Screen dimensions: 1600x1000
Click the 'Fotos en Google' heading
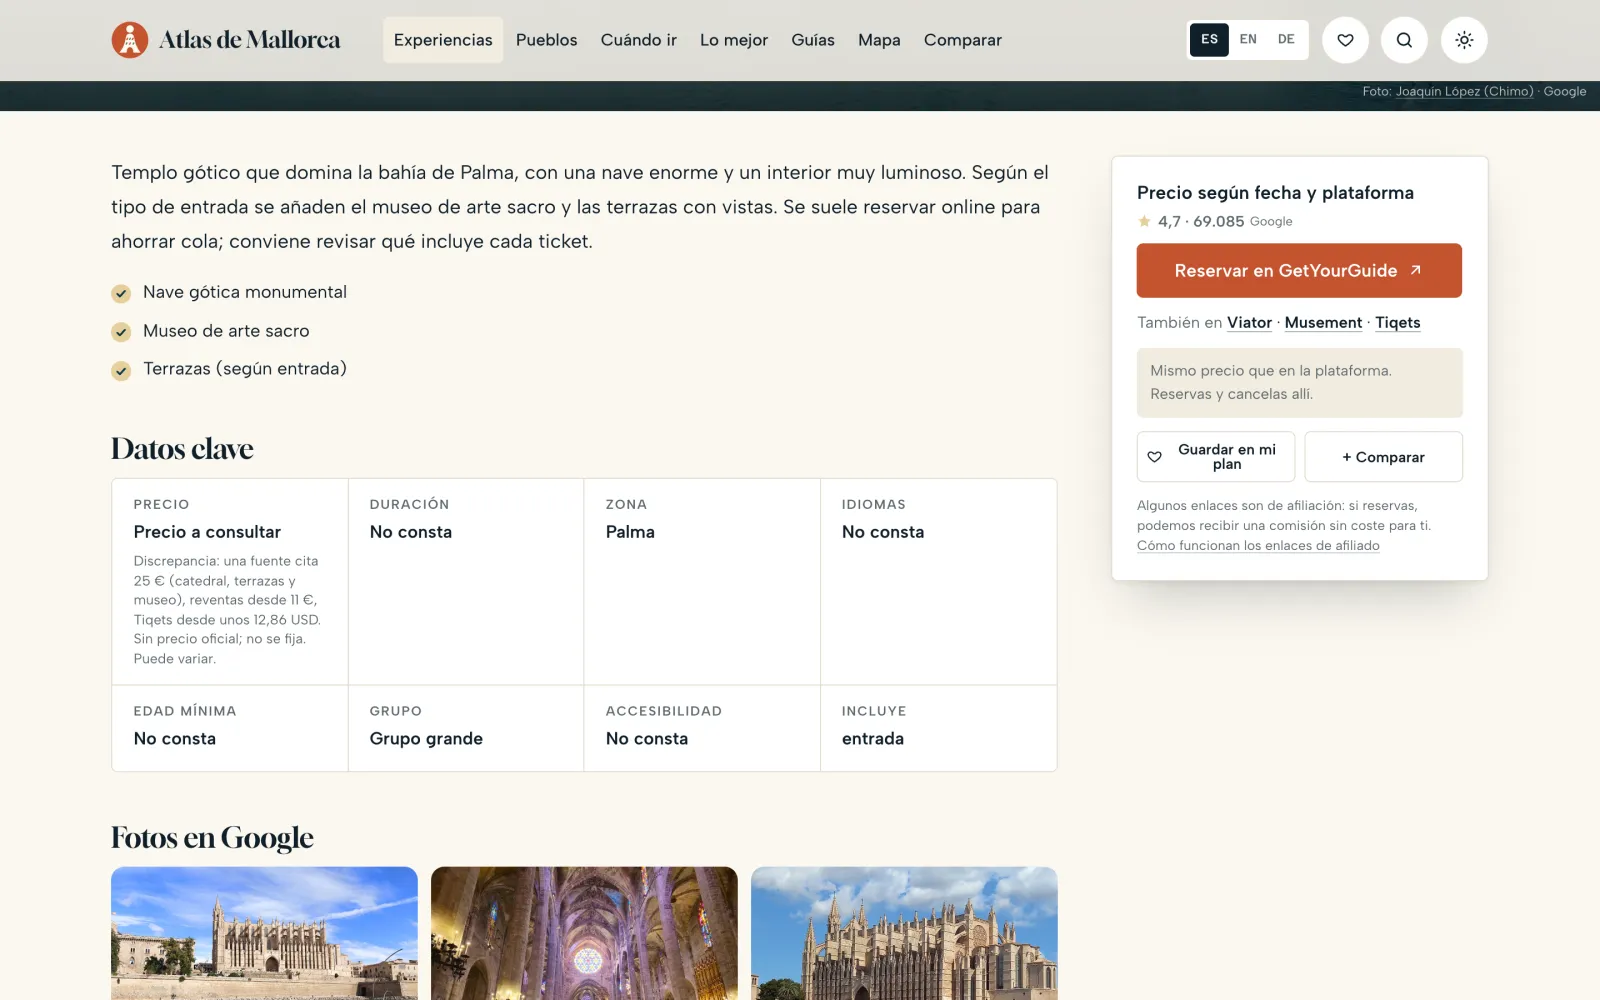[x=212, y=838]
